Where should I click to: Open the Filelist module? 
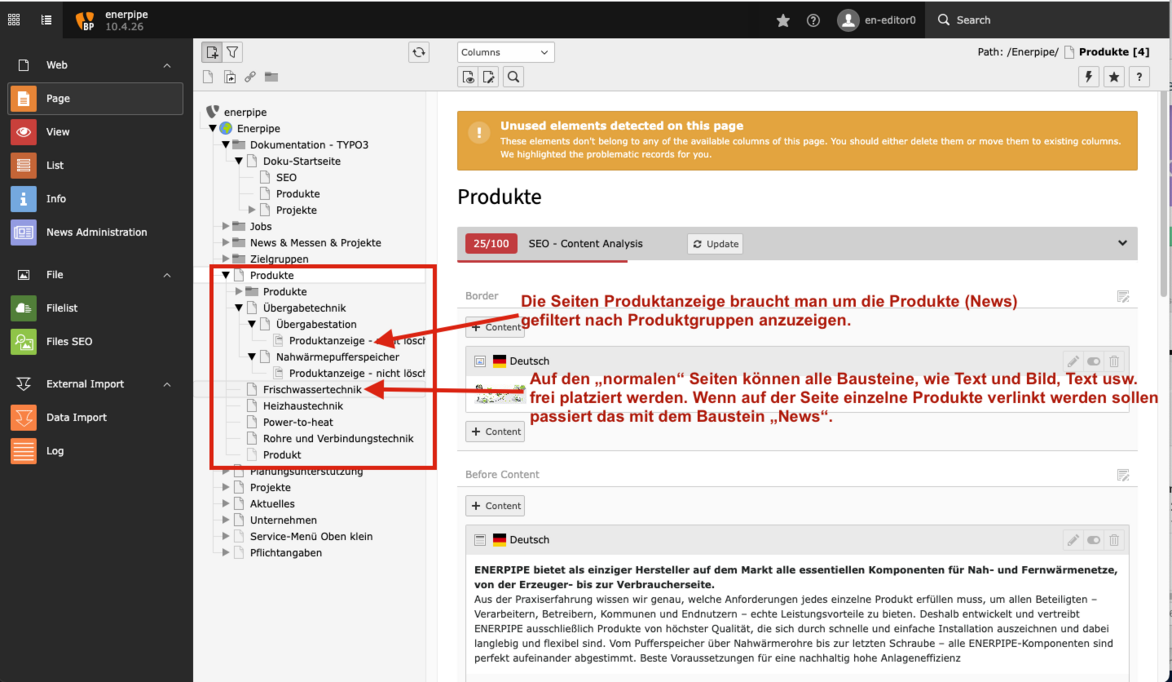pyautogui.click(x=95, y=308)
